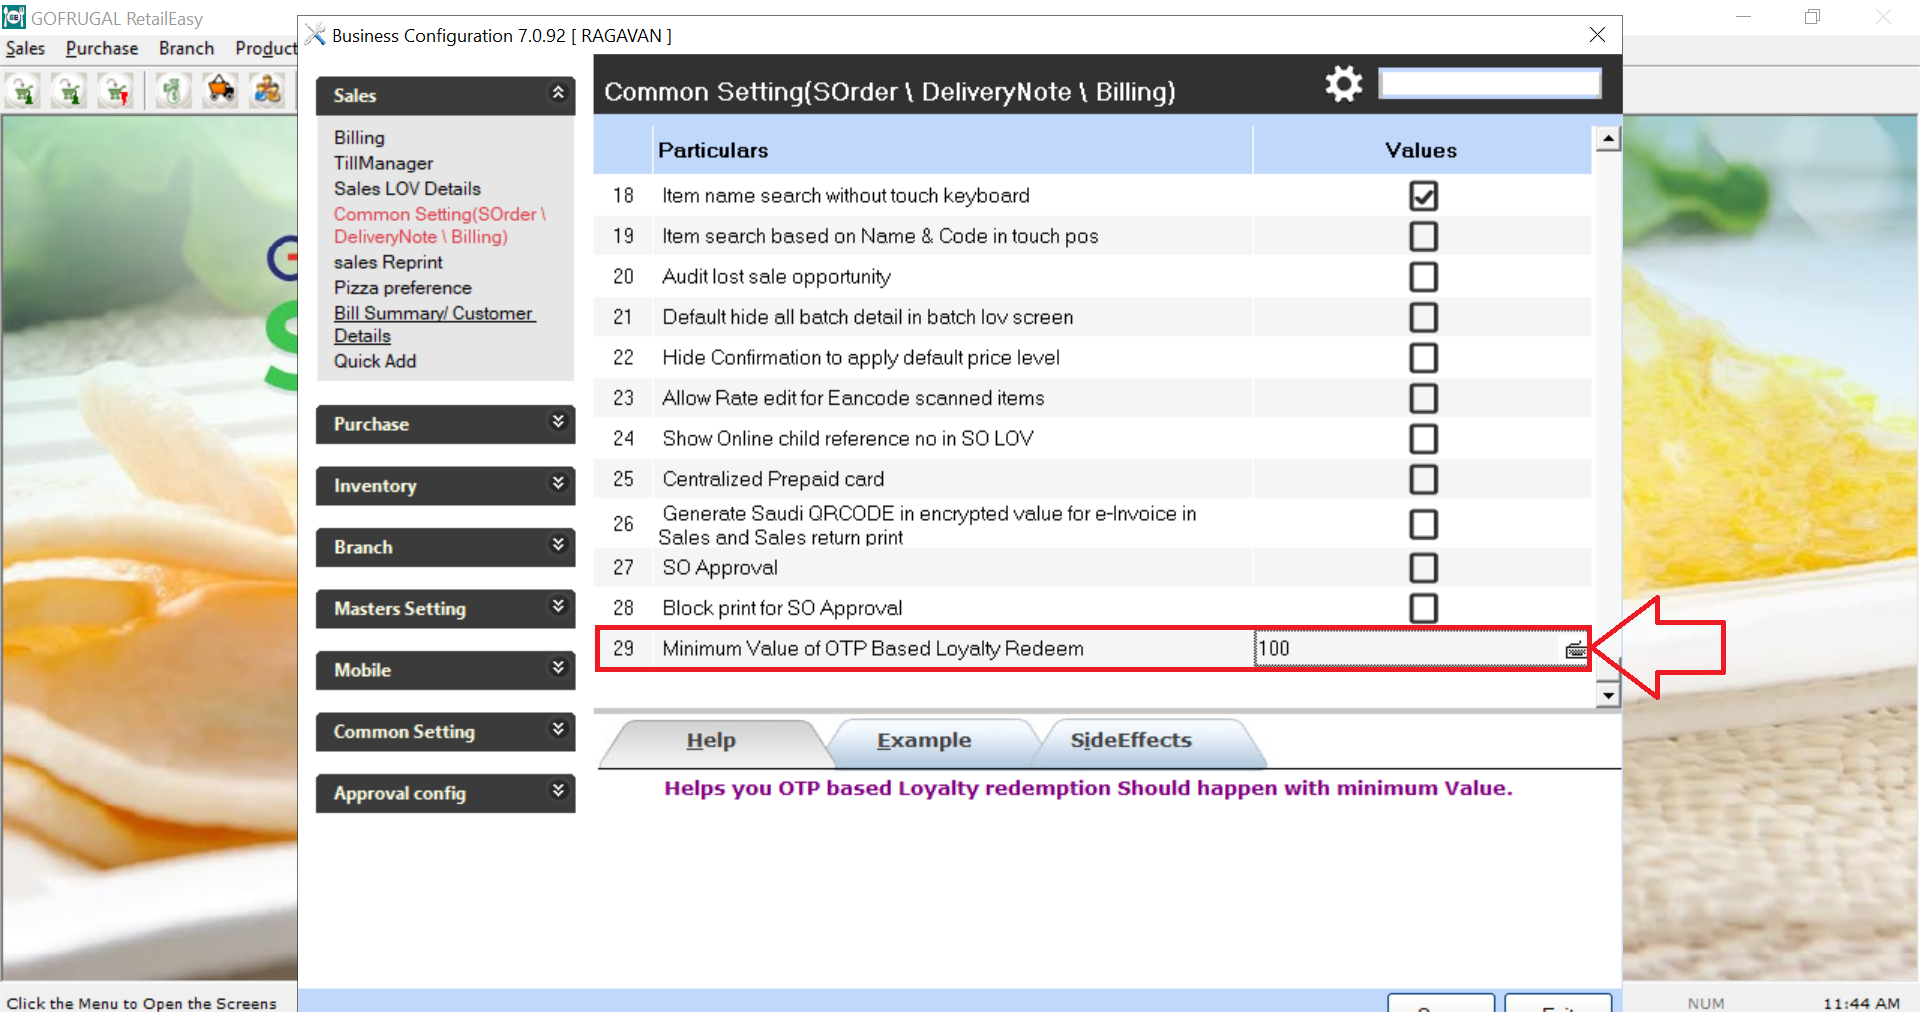Image resolution: width=1920 pixels, height=1012 pixels.
Task: Click the NUM indicator in status bar
Action: pos(1706,1003)
